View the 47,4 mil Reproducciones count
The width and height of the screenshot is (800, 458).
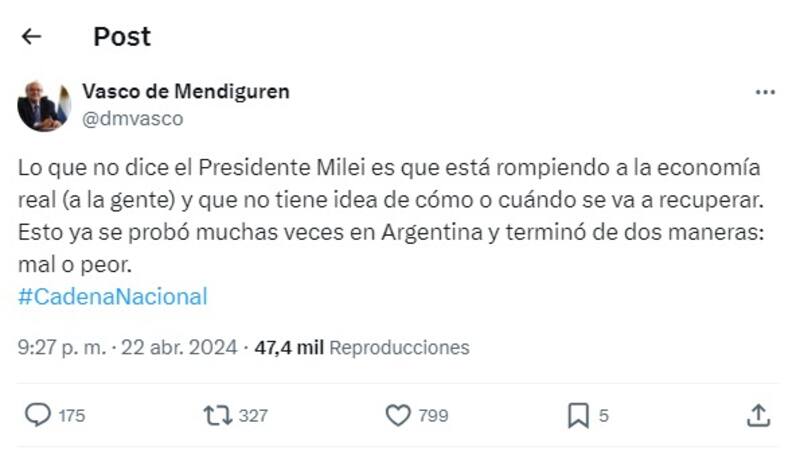click(362, 348)
